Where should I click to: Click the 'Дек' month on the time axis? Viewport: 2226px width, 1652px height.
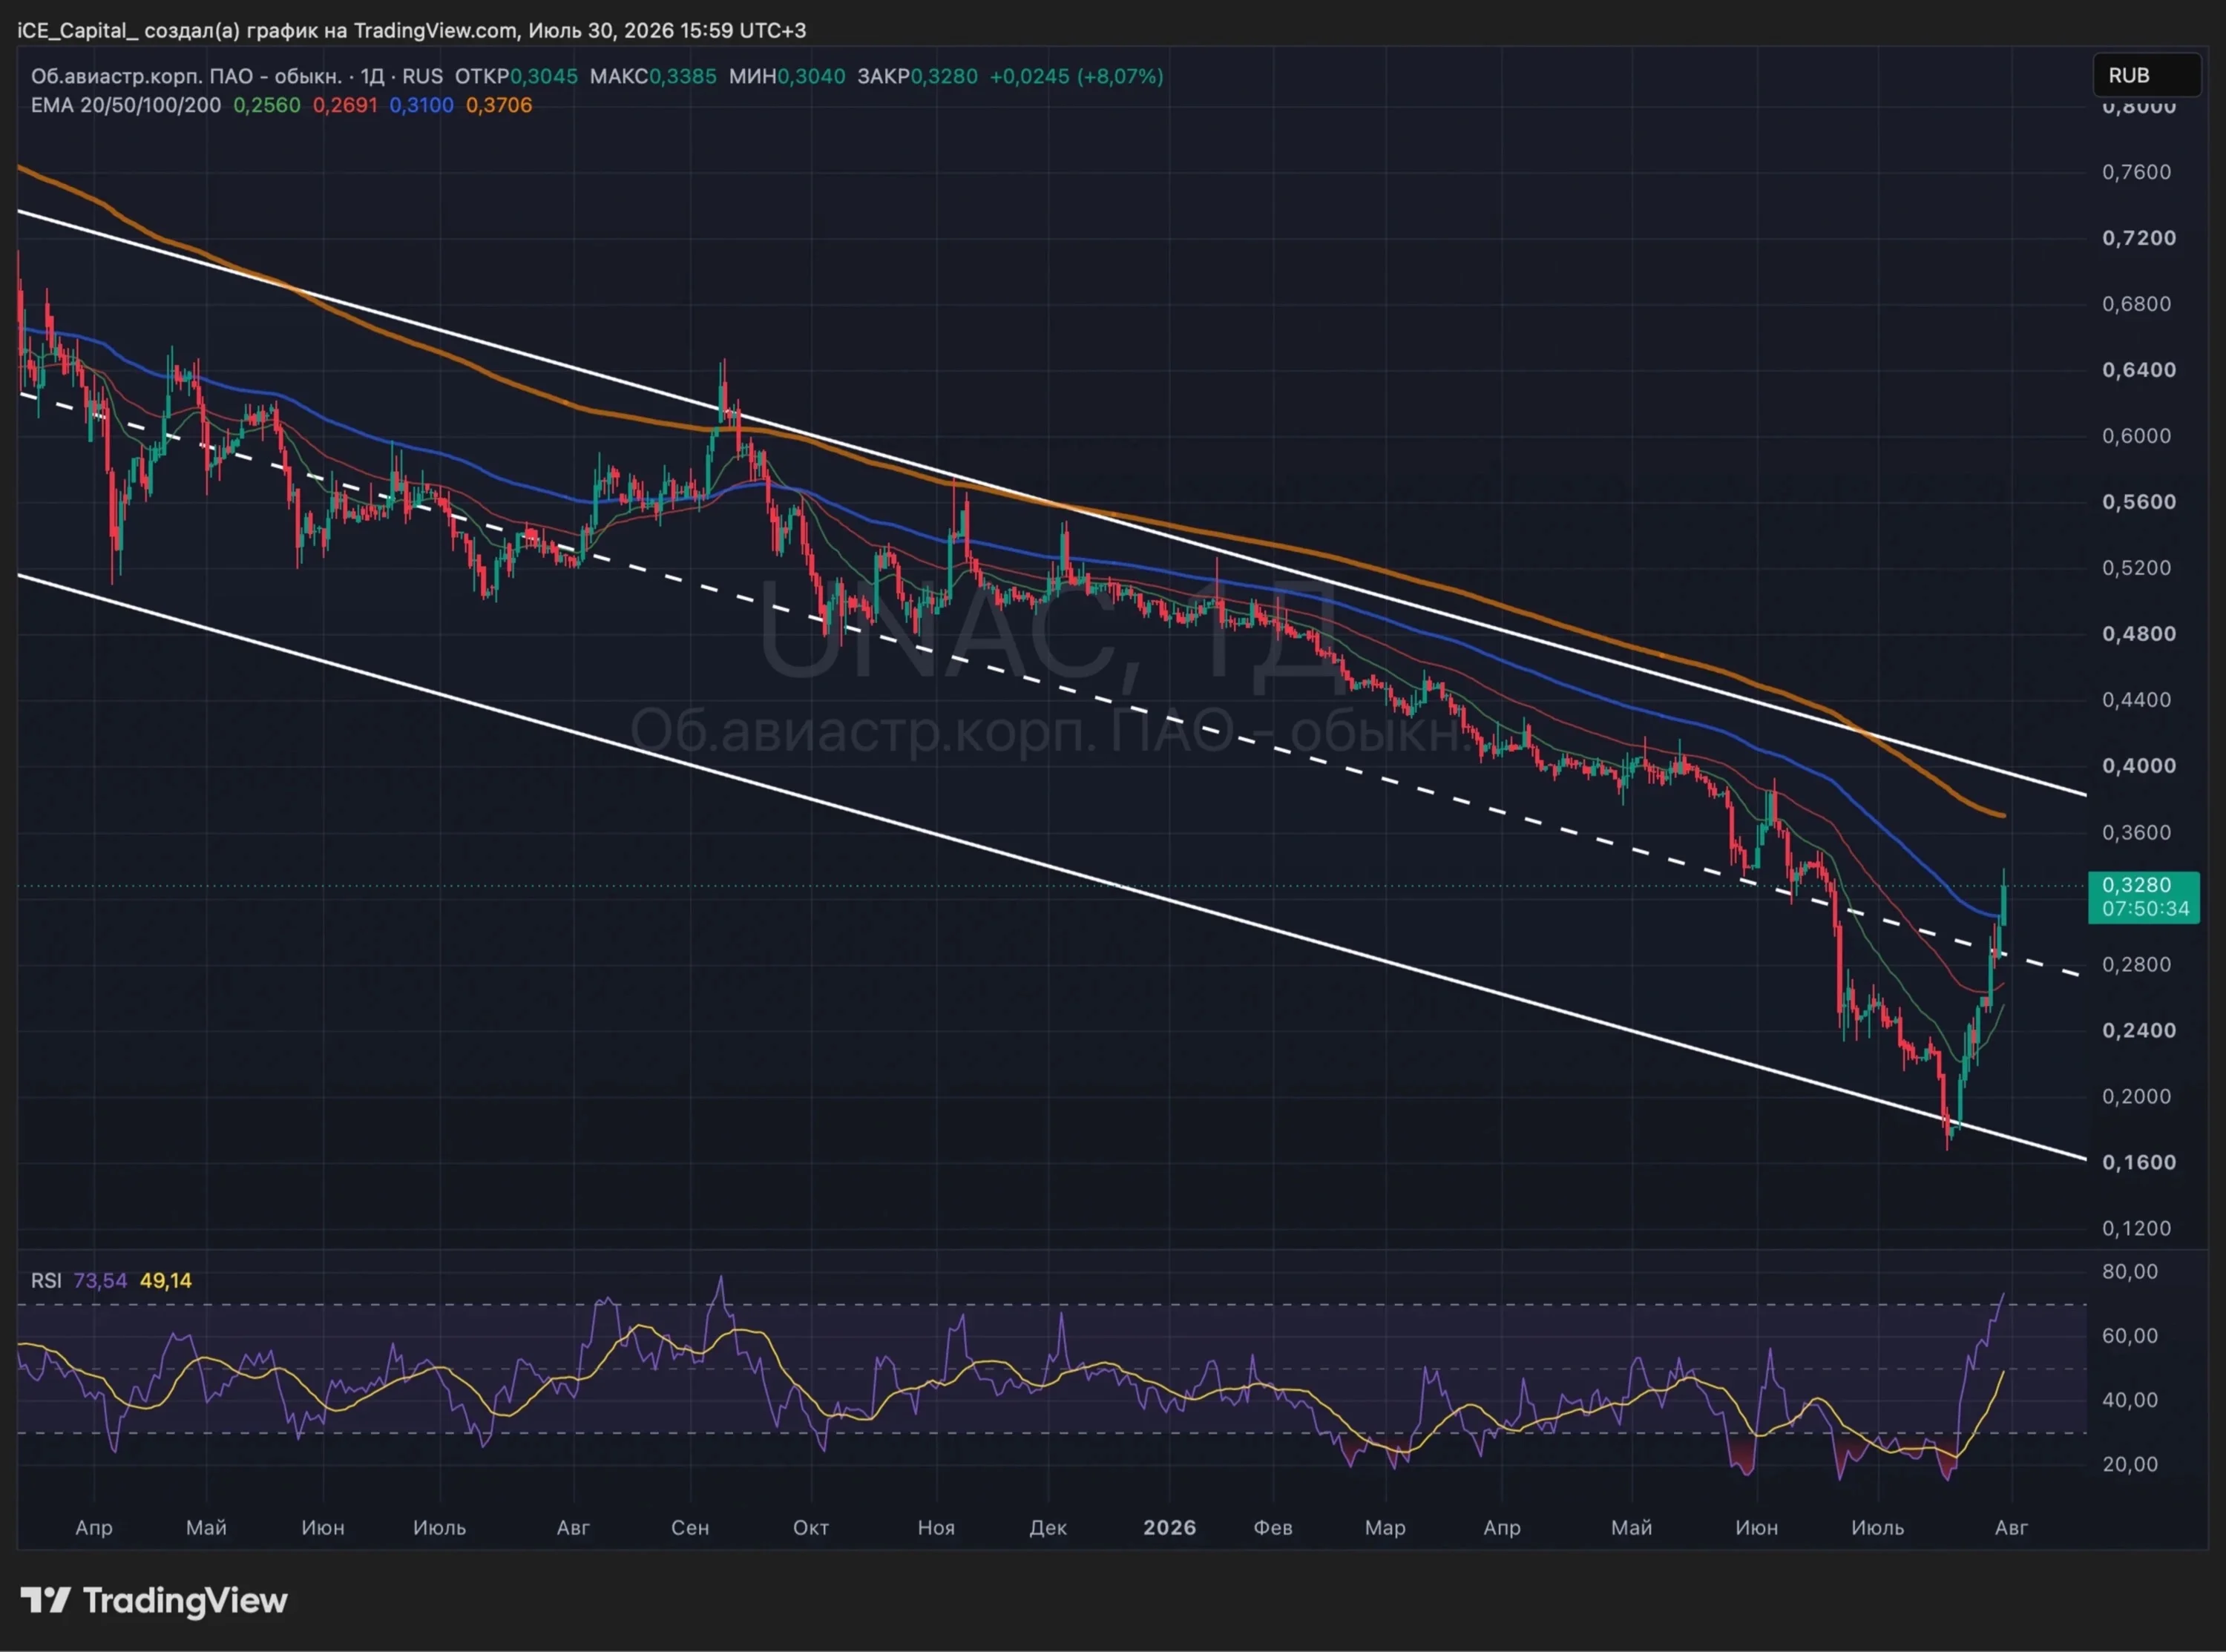[x=1048, y=1528]
